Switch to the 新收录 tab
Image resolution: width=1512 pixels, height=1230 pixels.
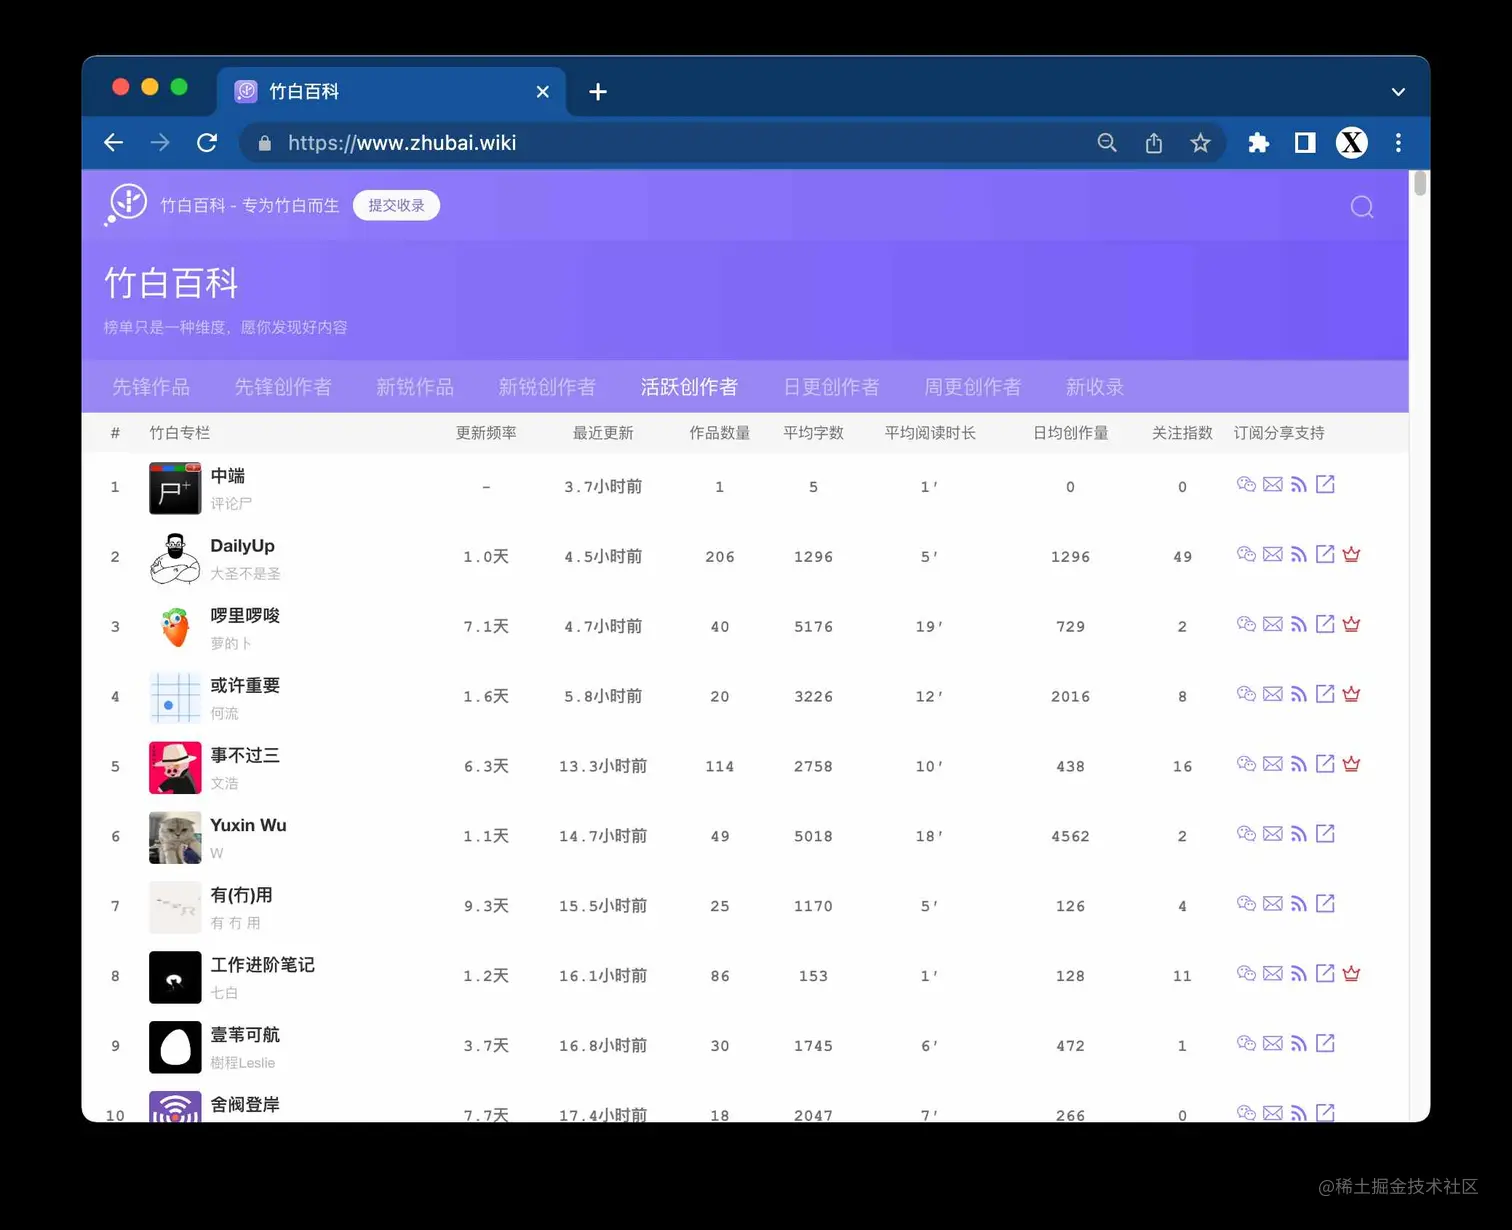pos(1095,387)
